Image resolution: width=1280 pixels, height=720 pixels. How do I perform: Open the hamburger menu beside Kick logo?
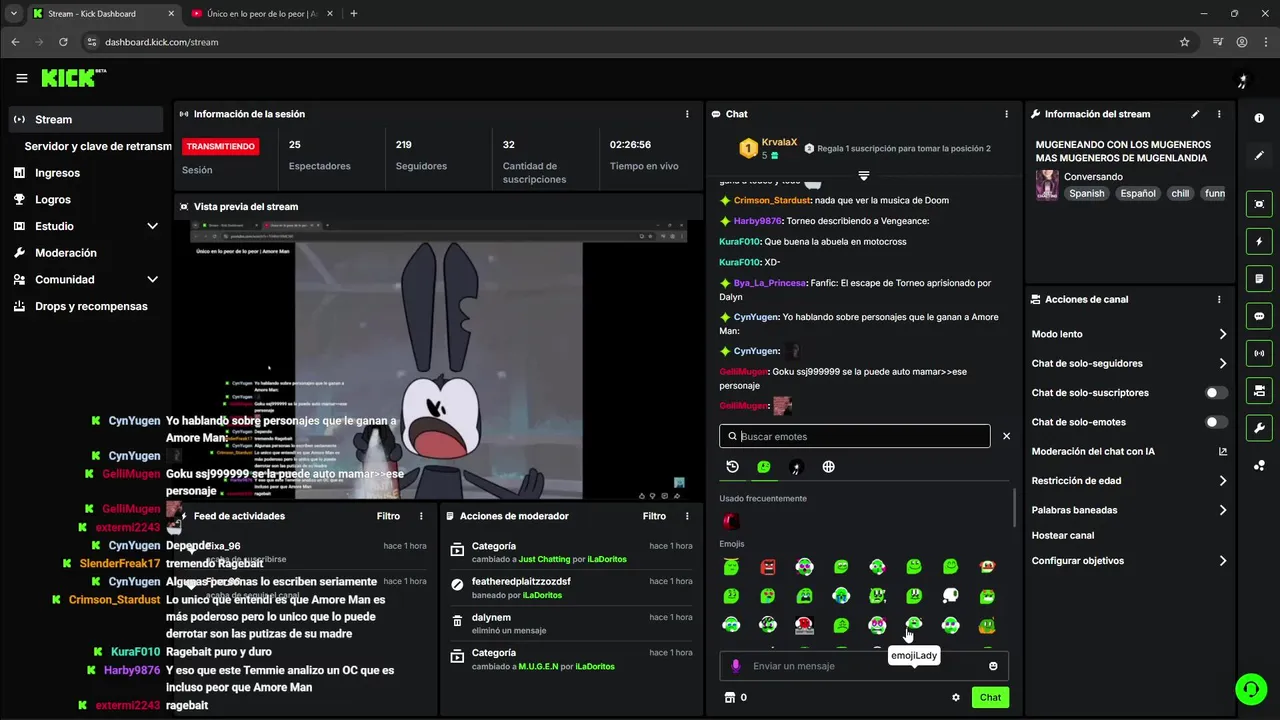pyautogui.click(x=22, y=78)
